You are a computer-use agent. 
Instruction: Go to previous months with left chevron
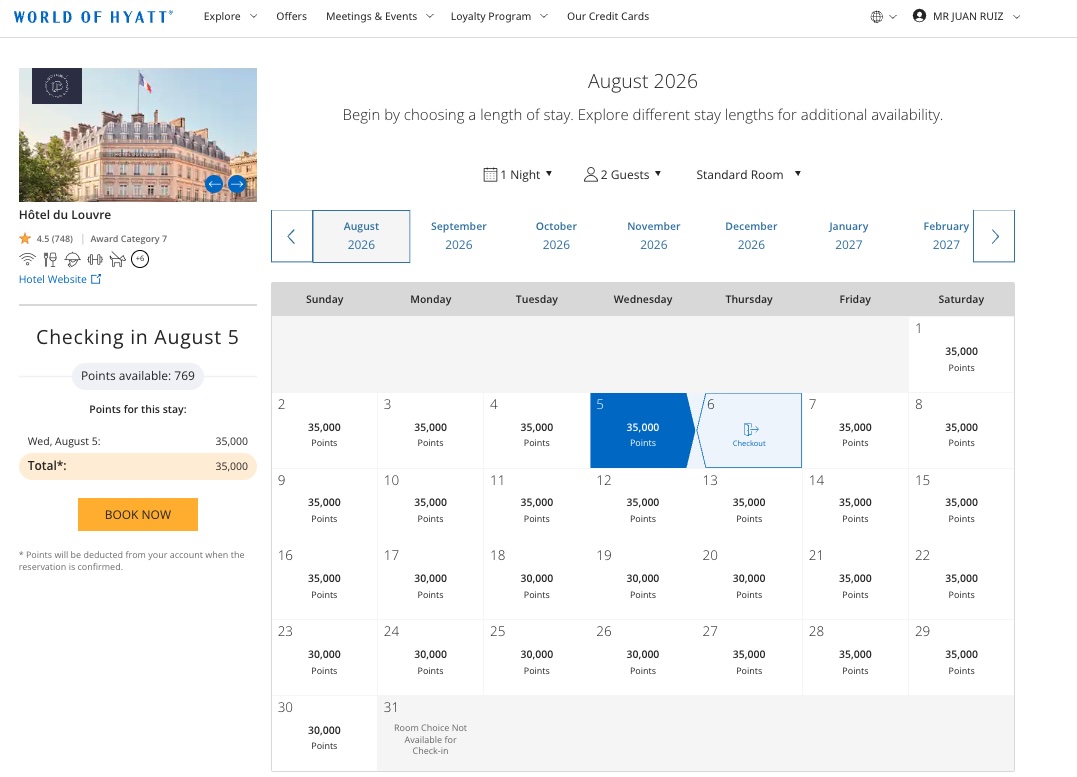[291, 236]
